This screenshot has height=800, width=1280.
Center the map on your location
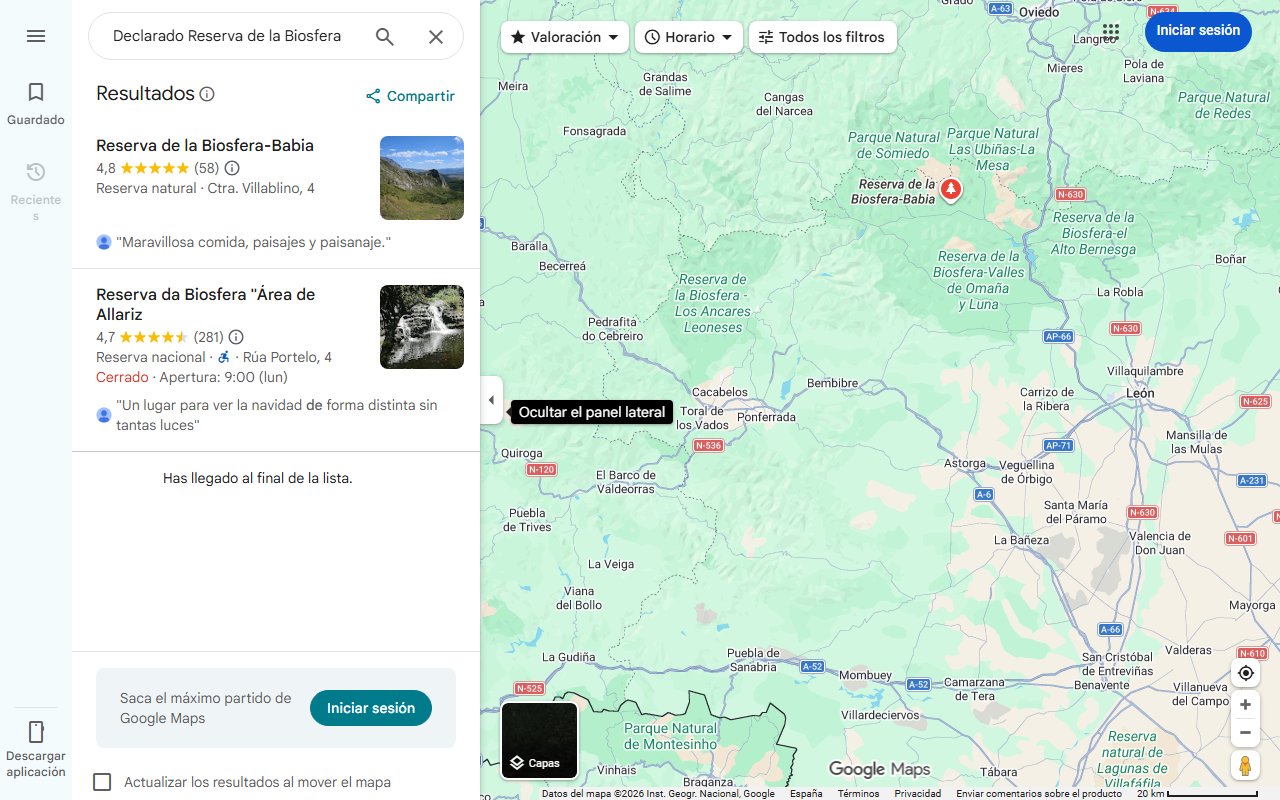[1245, 673]
